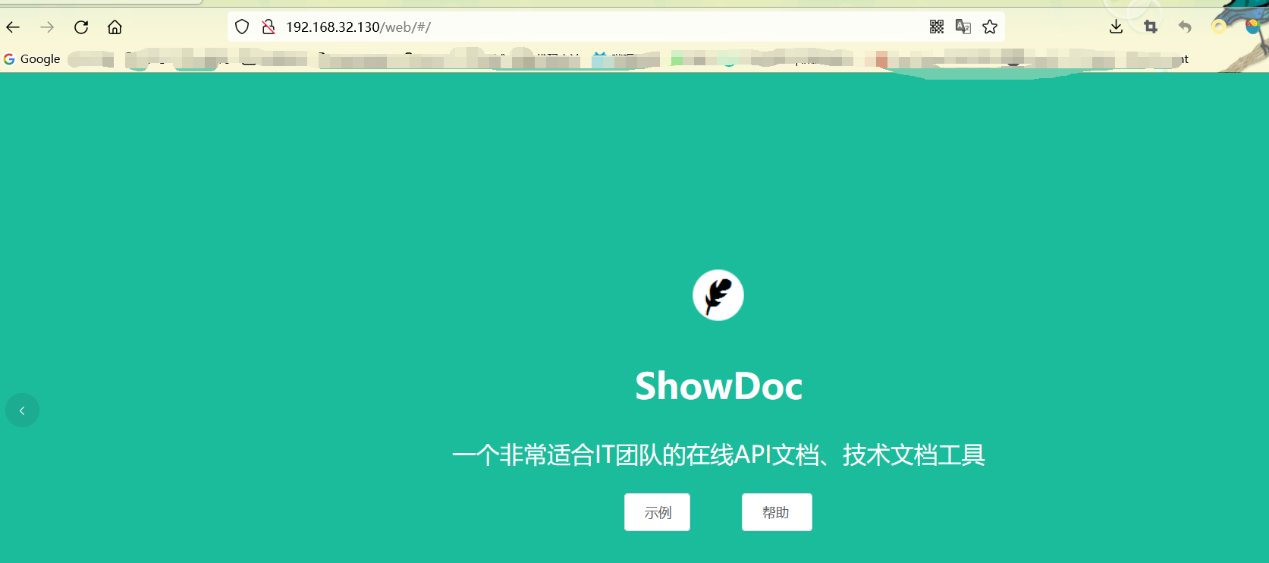Viewport: 1269px width, 563px height.
Task: Click the forward navigation arrow
Action: (47, 27)
